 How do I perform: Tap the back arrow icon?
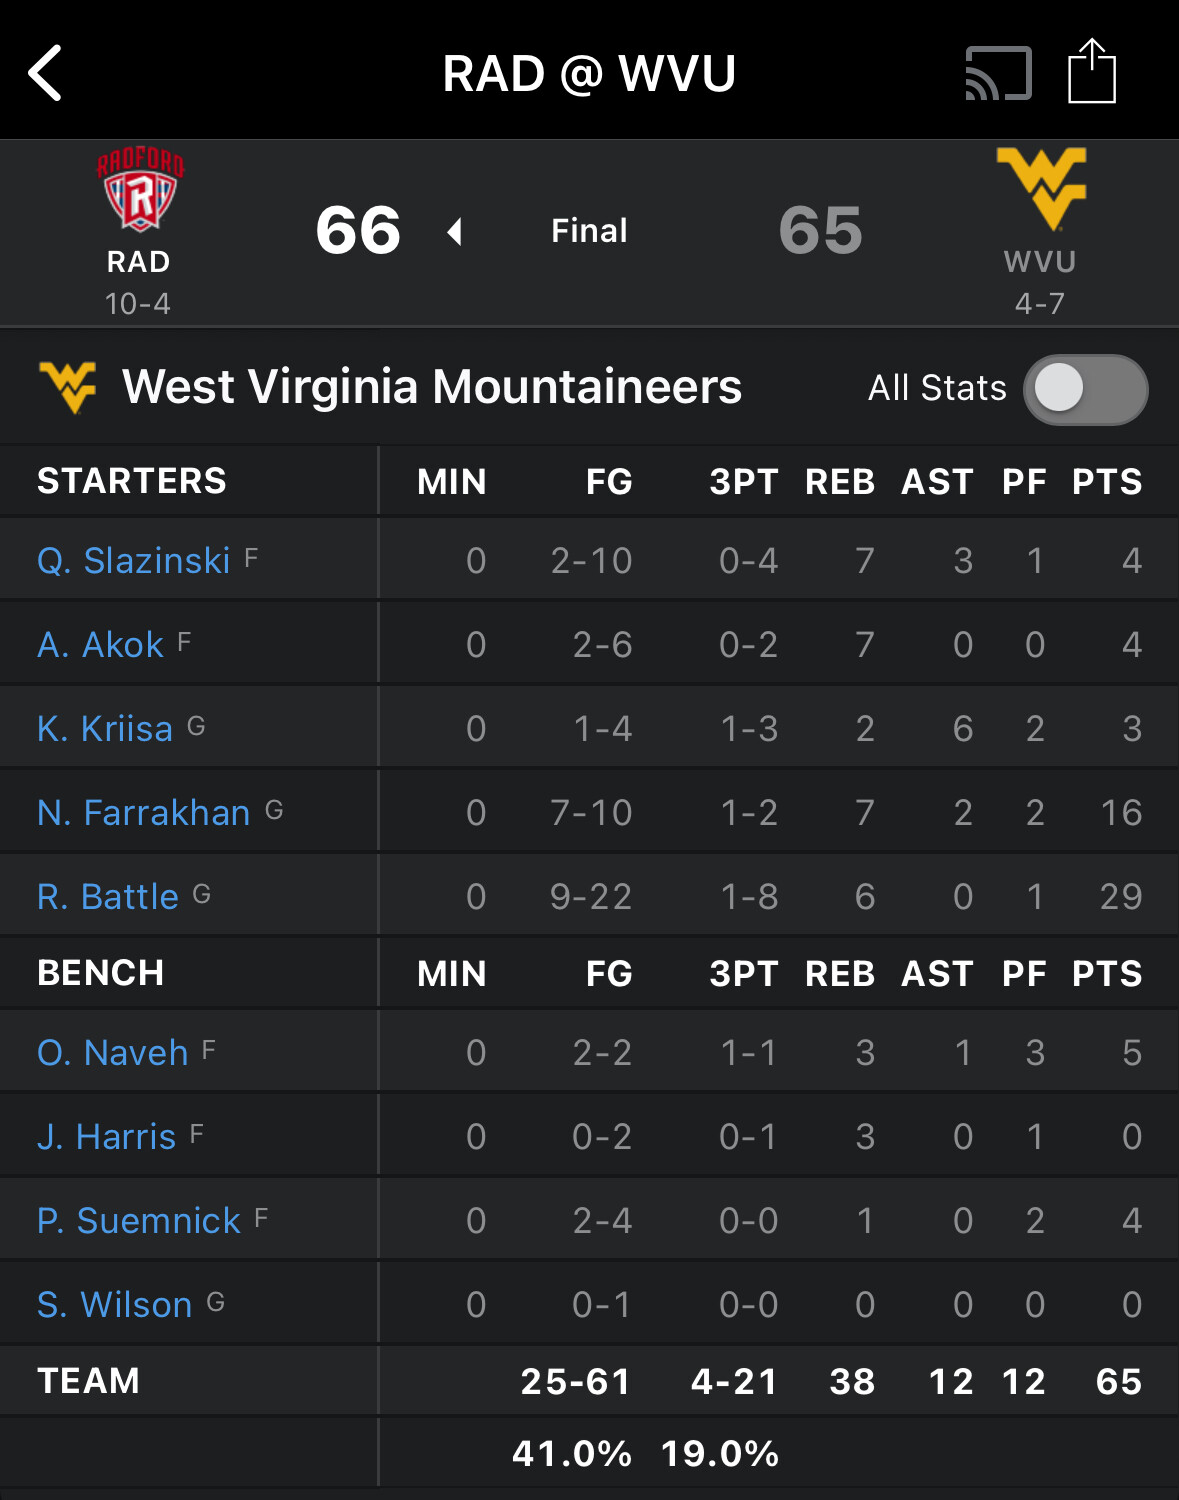(x=46, y=73)
